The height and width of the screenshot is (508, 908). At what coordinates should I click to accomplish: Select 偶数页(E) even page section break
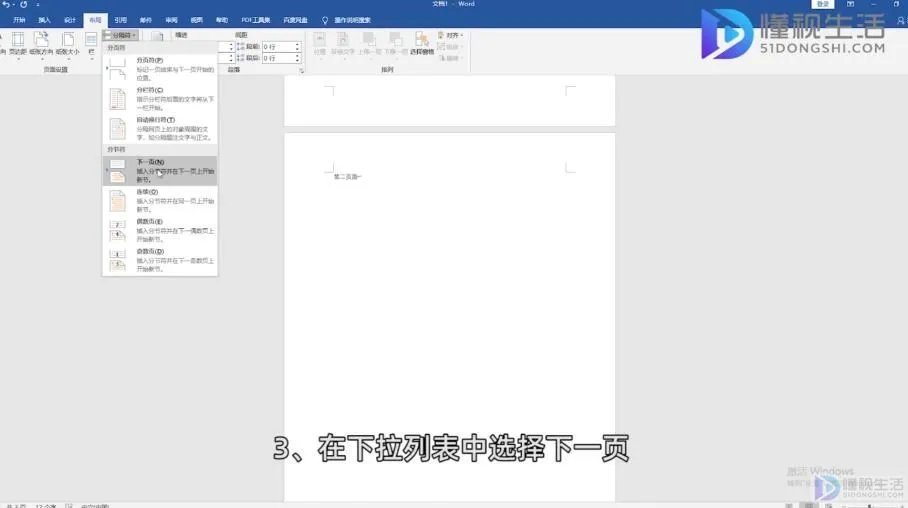[160, 230]
